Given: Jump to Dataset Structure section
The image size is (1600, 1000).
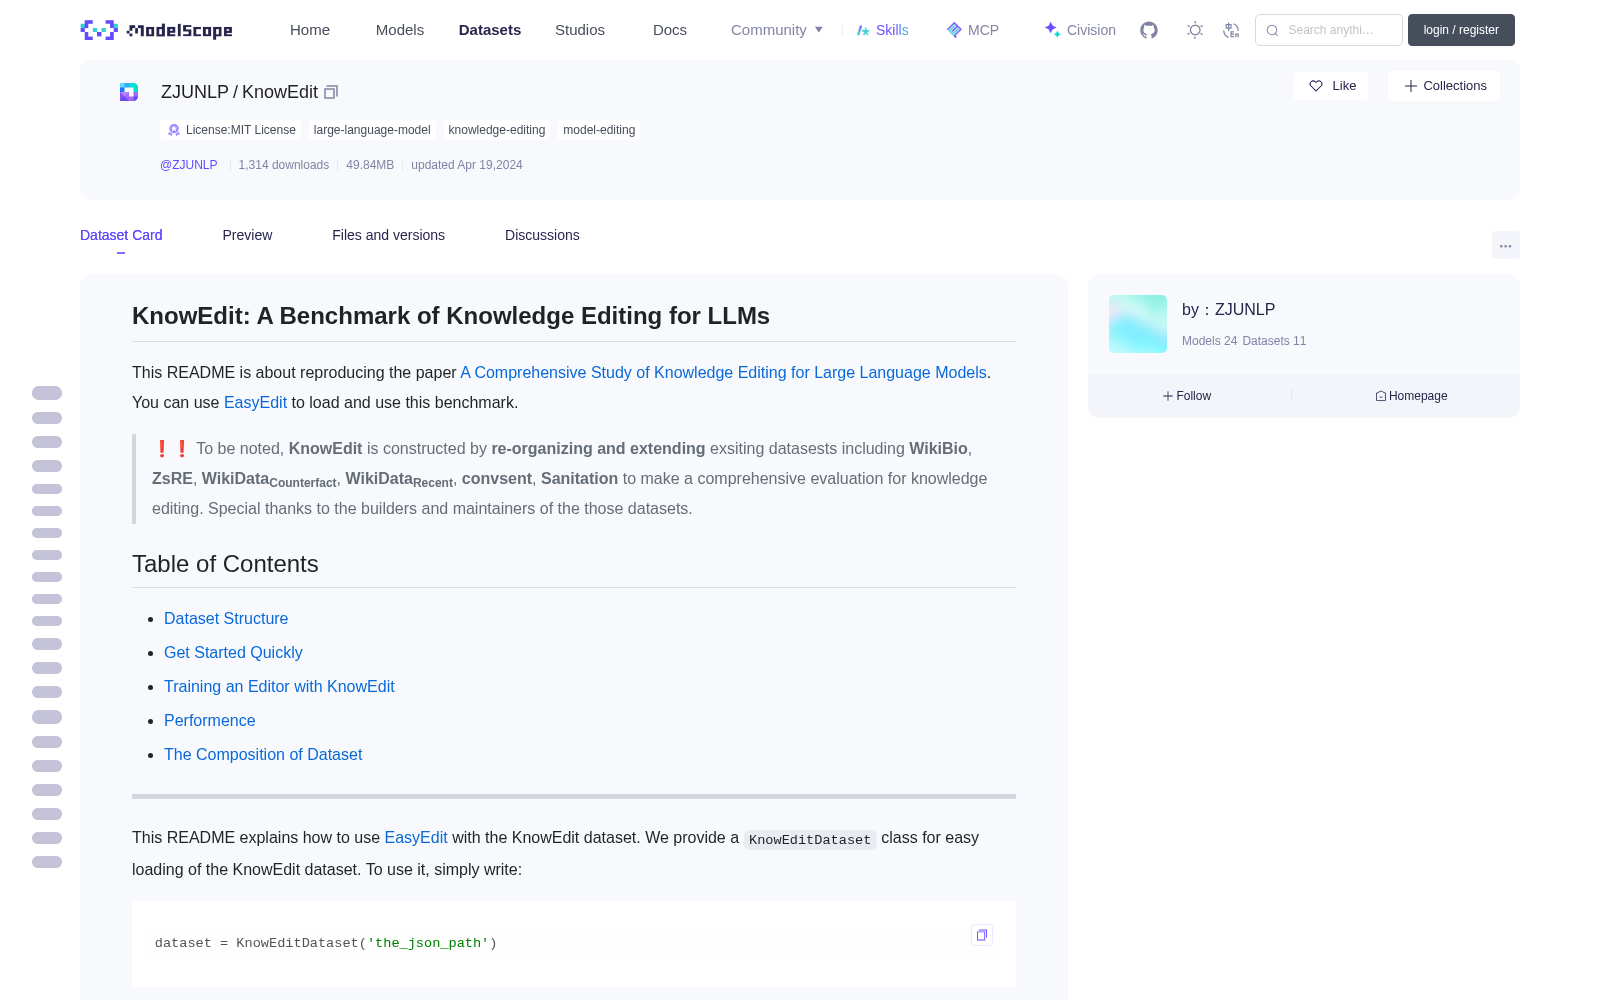Looking at the screenshot, I should [x=226, y=618].
